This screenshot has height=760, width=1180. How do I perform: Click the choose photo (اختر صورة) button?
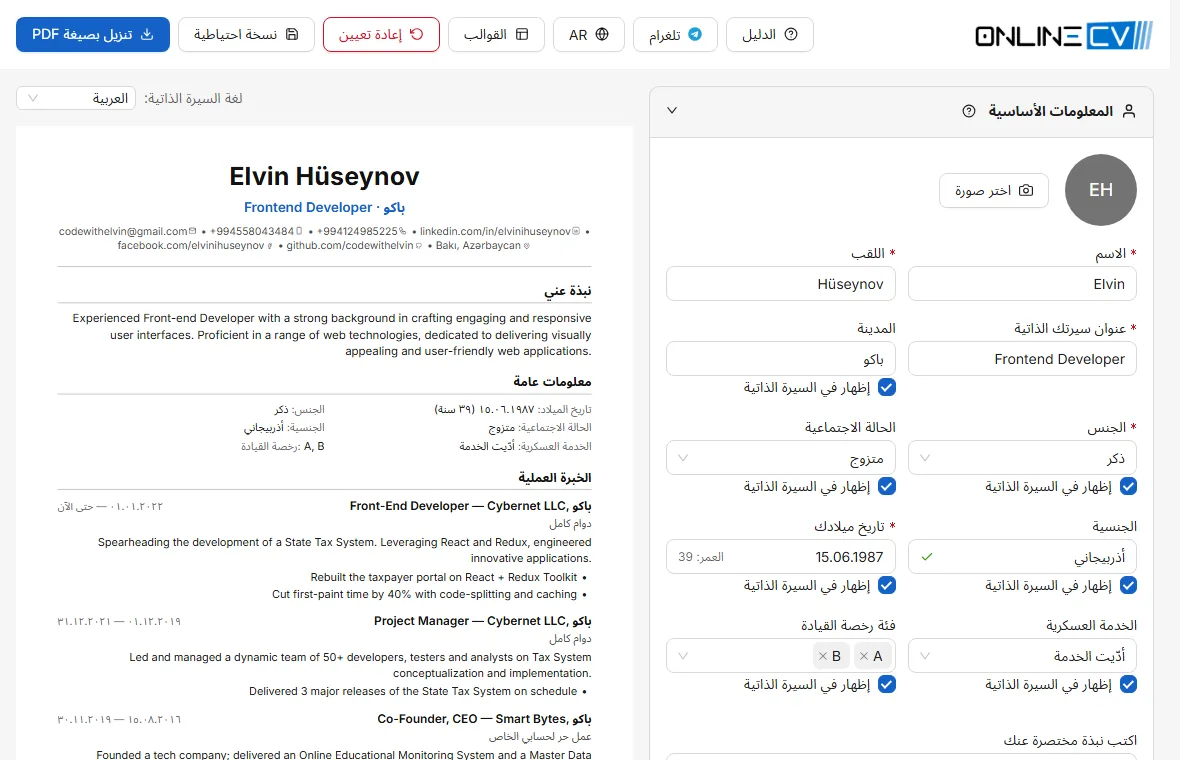point(993,190)
